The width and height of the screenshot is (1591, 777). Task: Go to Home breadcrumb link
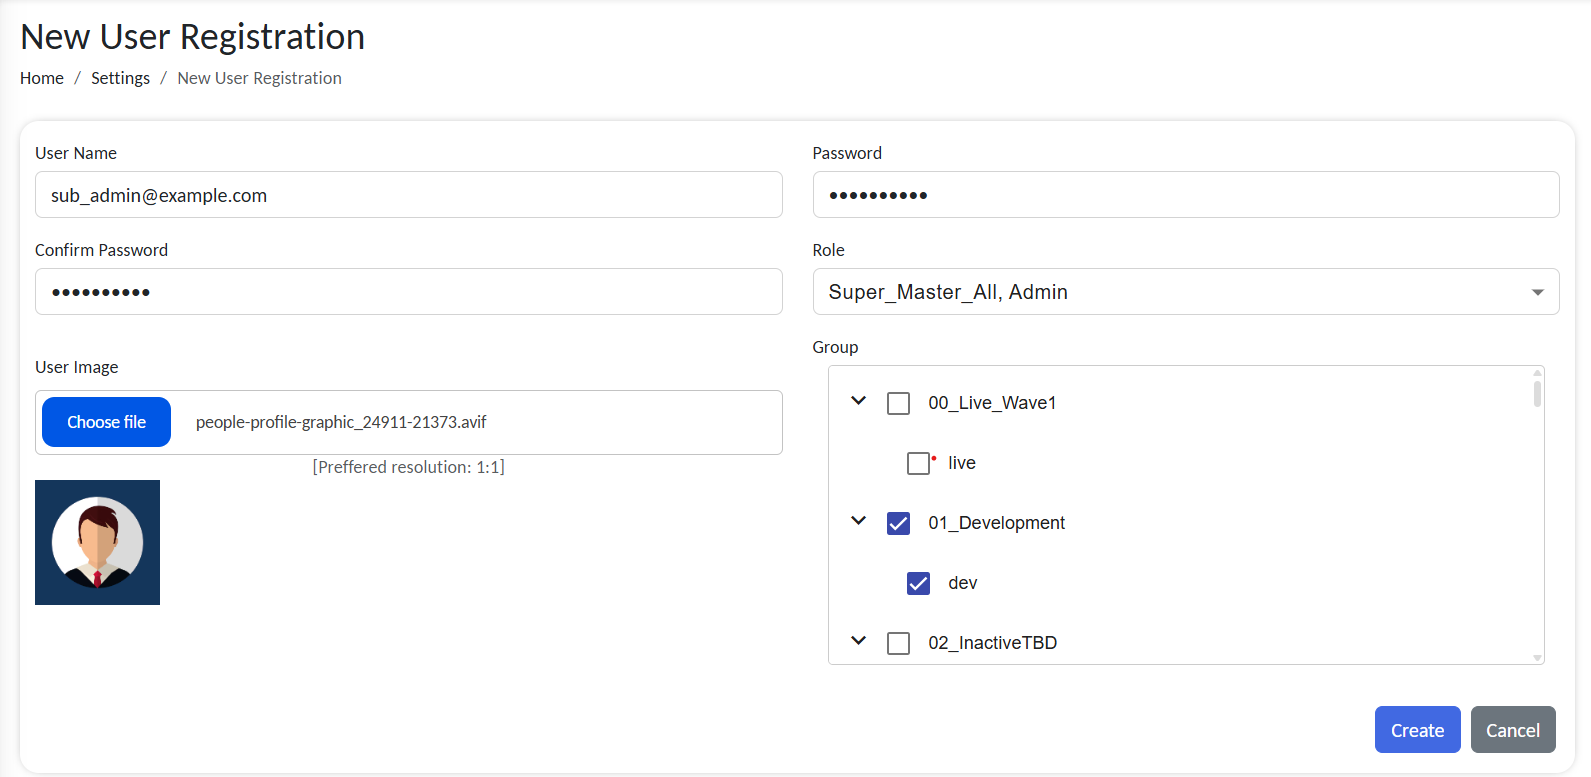coord(42,78)
